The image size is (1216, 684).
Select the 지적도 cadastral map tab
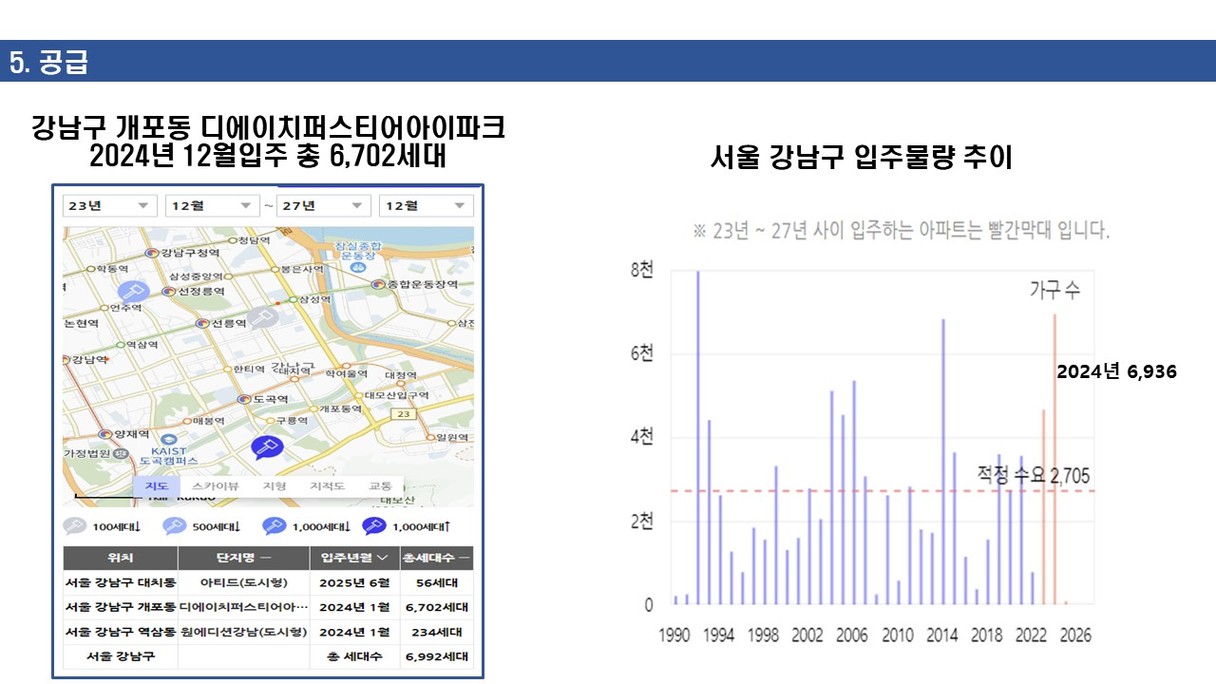[327, 486]
